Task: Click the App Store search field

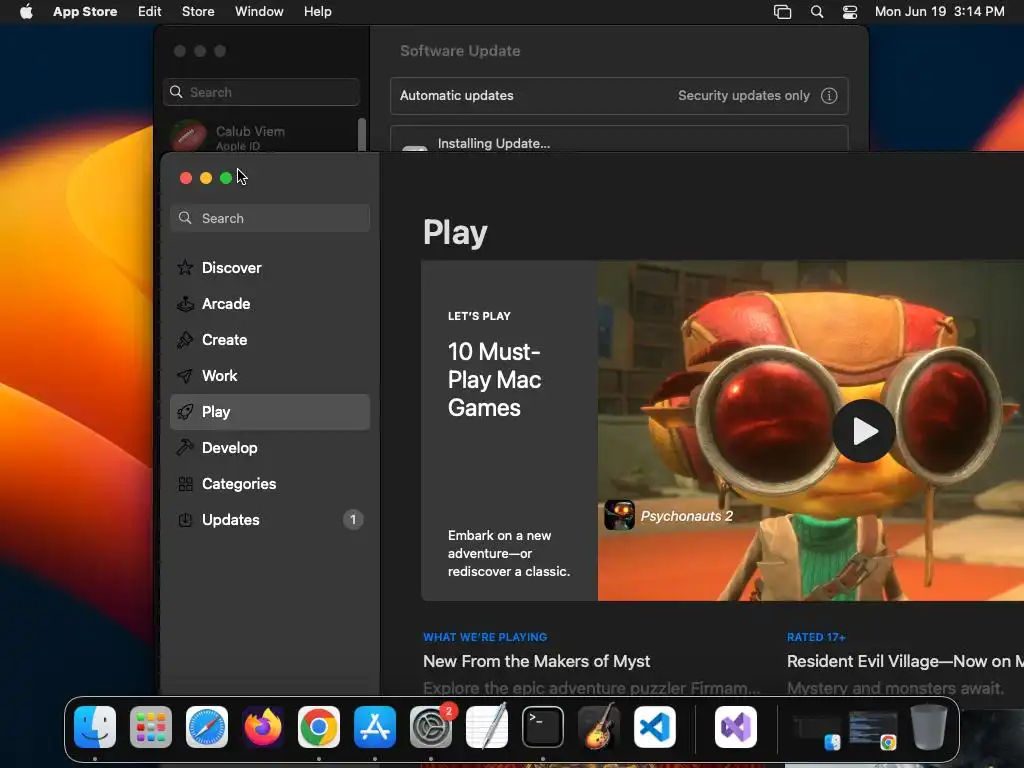Action: click(270, 218)
